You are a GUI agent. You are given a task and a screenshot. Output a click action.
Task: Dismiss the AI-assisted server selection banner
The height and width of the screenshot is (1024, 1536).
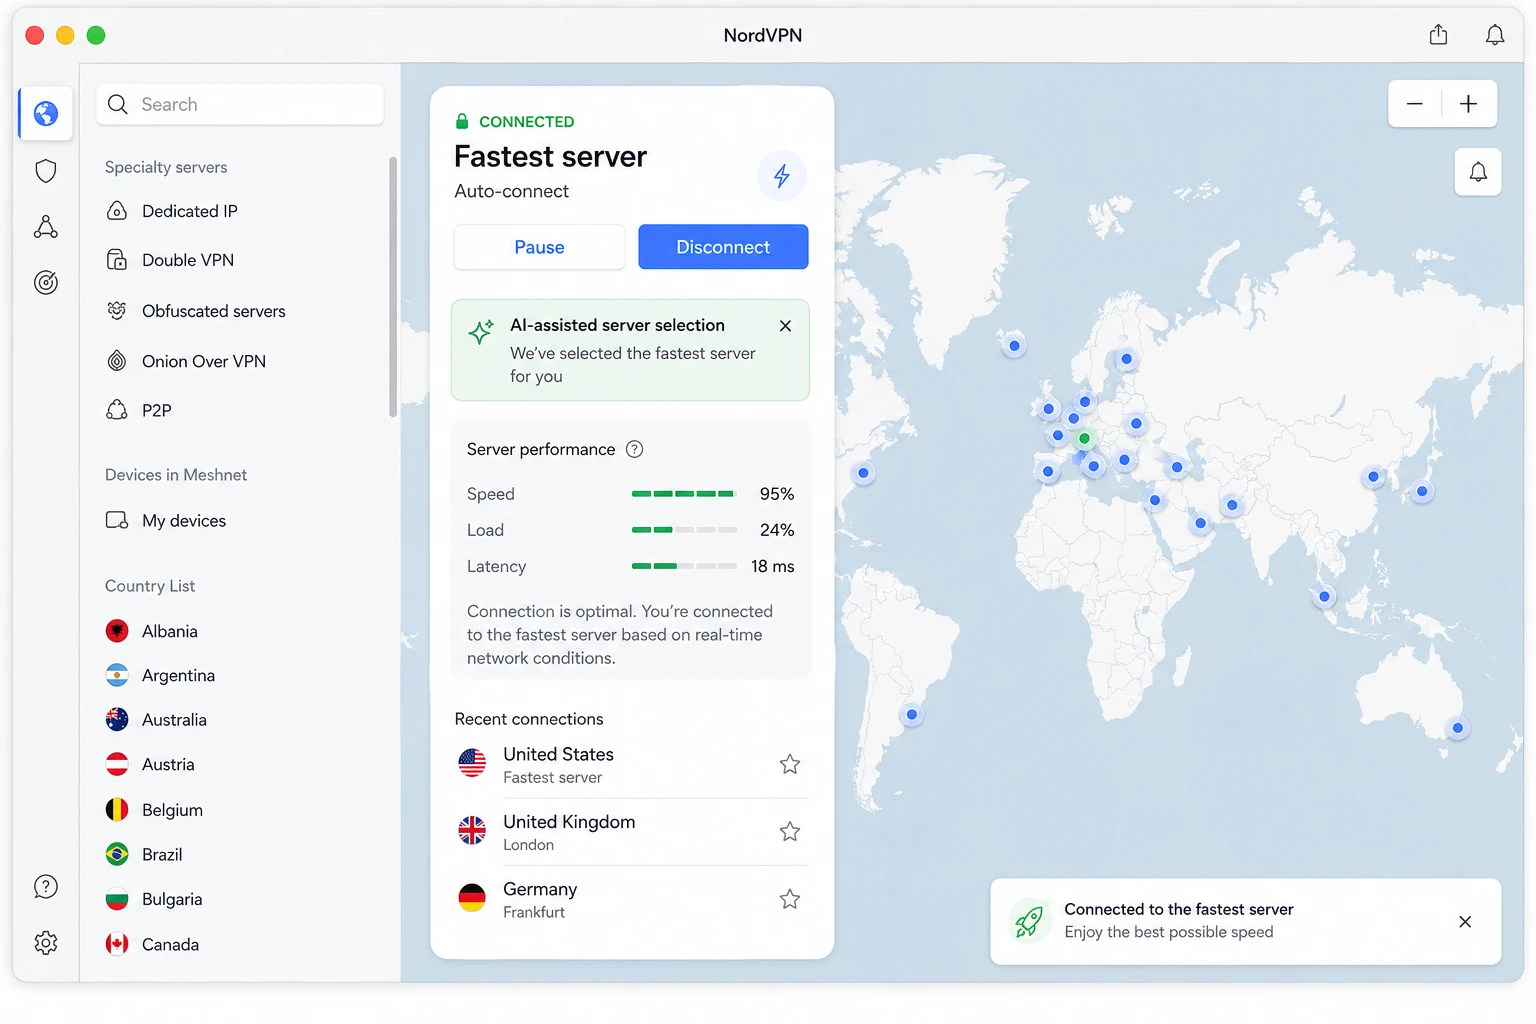(x=785, y=326)
